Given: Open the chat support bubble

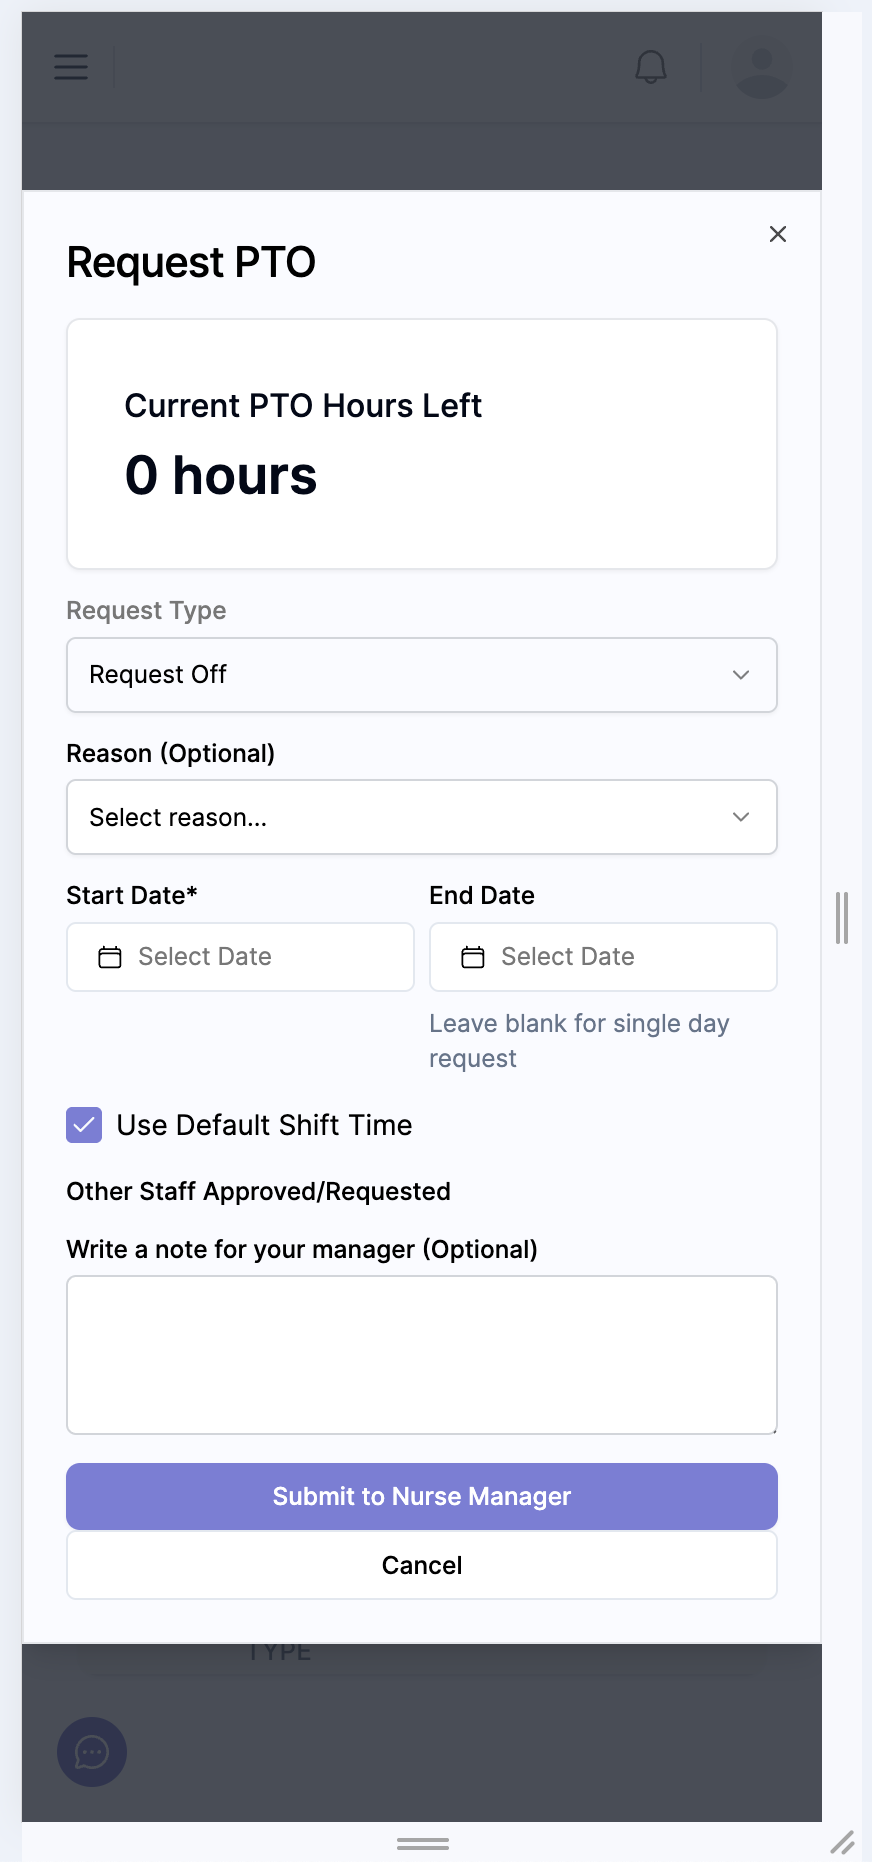Looking at the screenshot, I should pos(92,1752).
